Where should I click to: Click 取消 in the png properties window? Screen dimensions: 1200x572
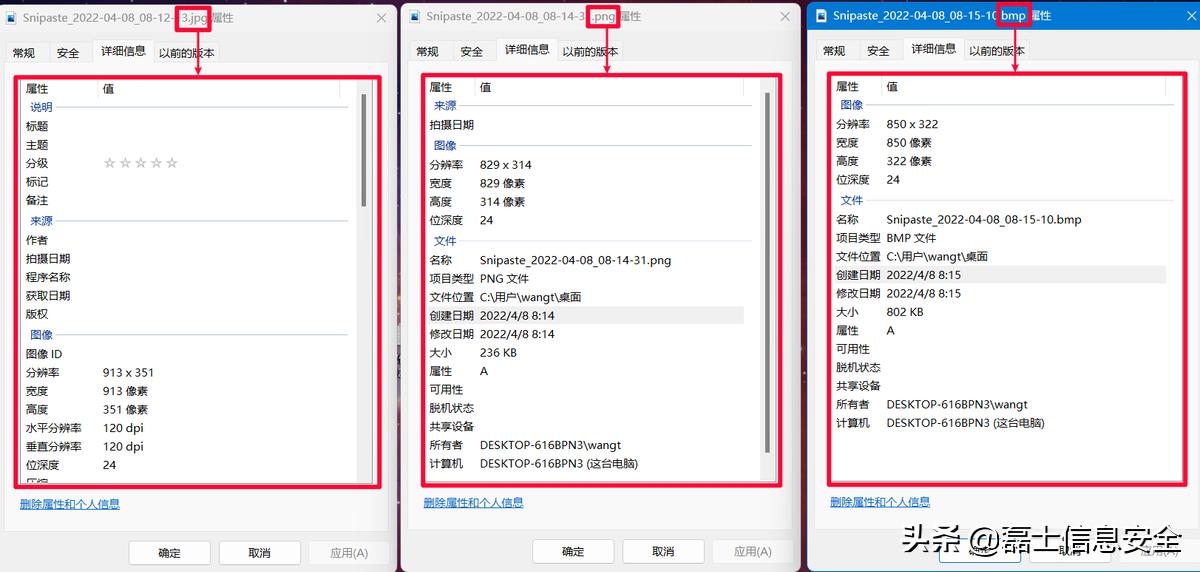pyautogui.click(x=663, y=552)
